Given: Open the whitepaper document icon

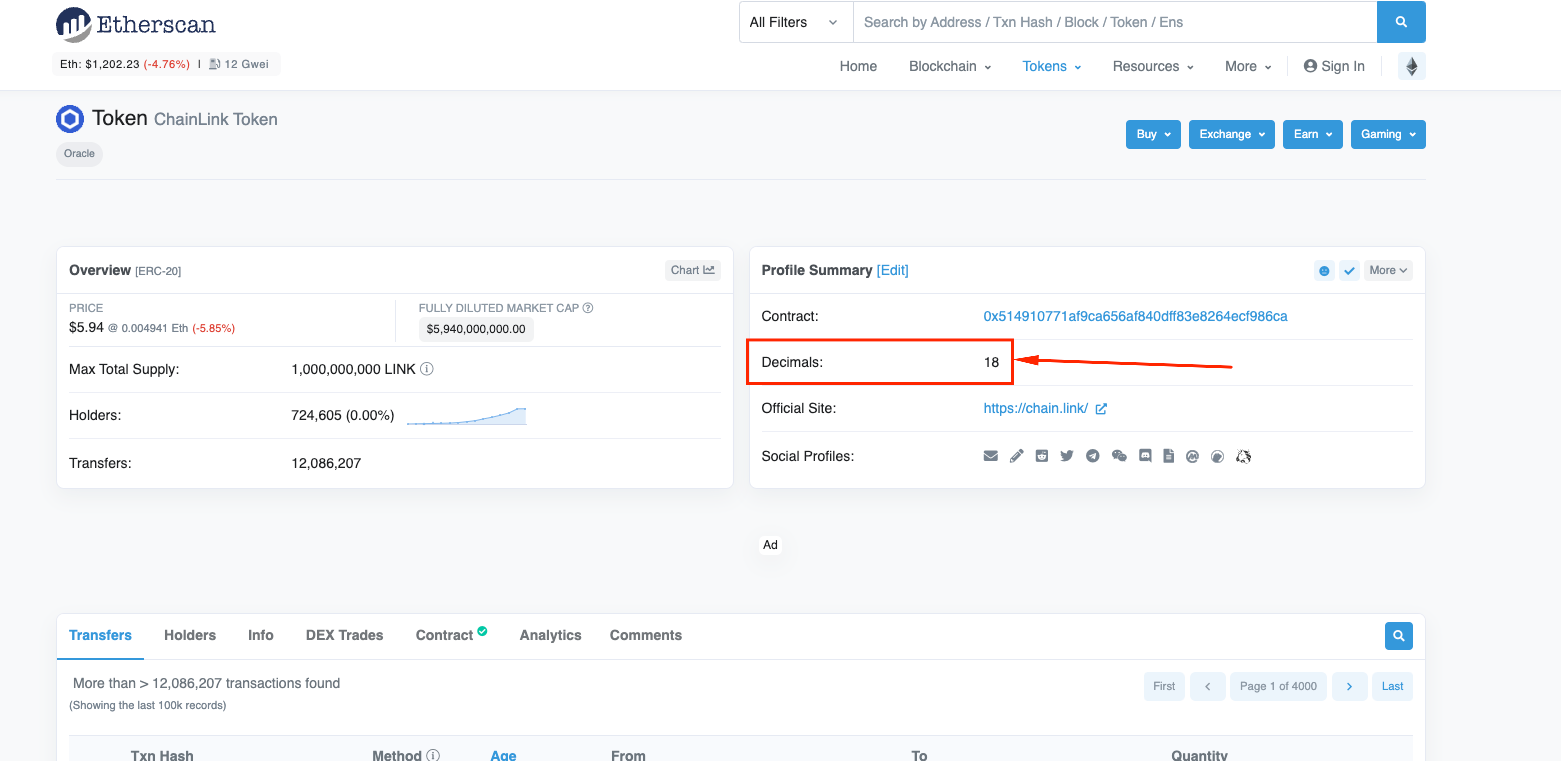Looking at the screenshot, I should click(1168, 456).
